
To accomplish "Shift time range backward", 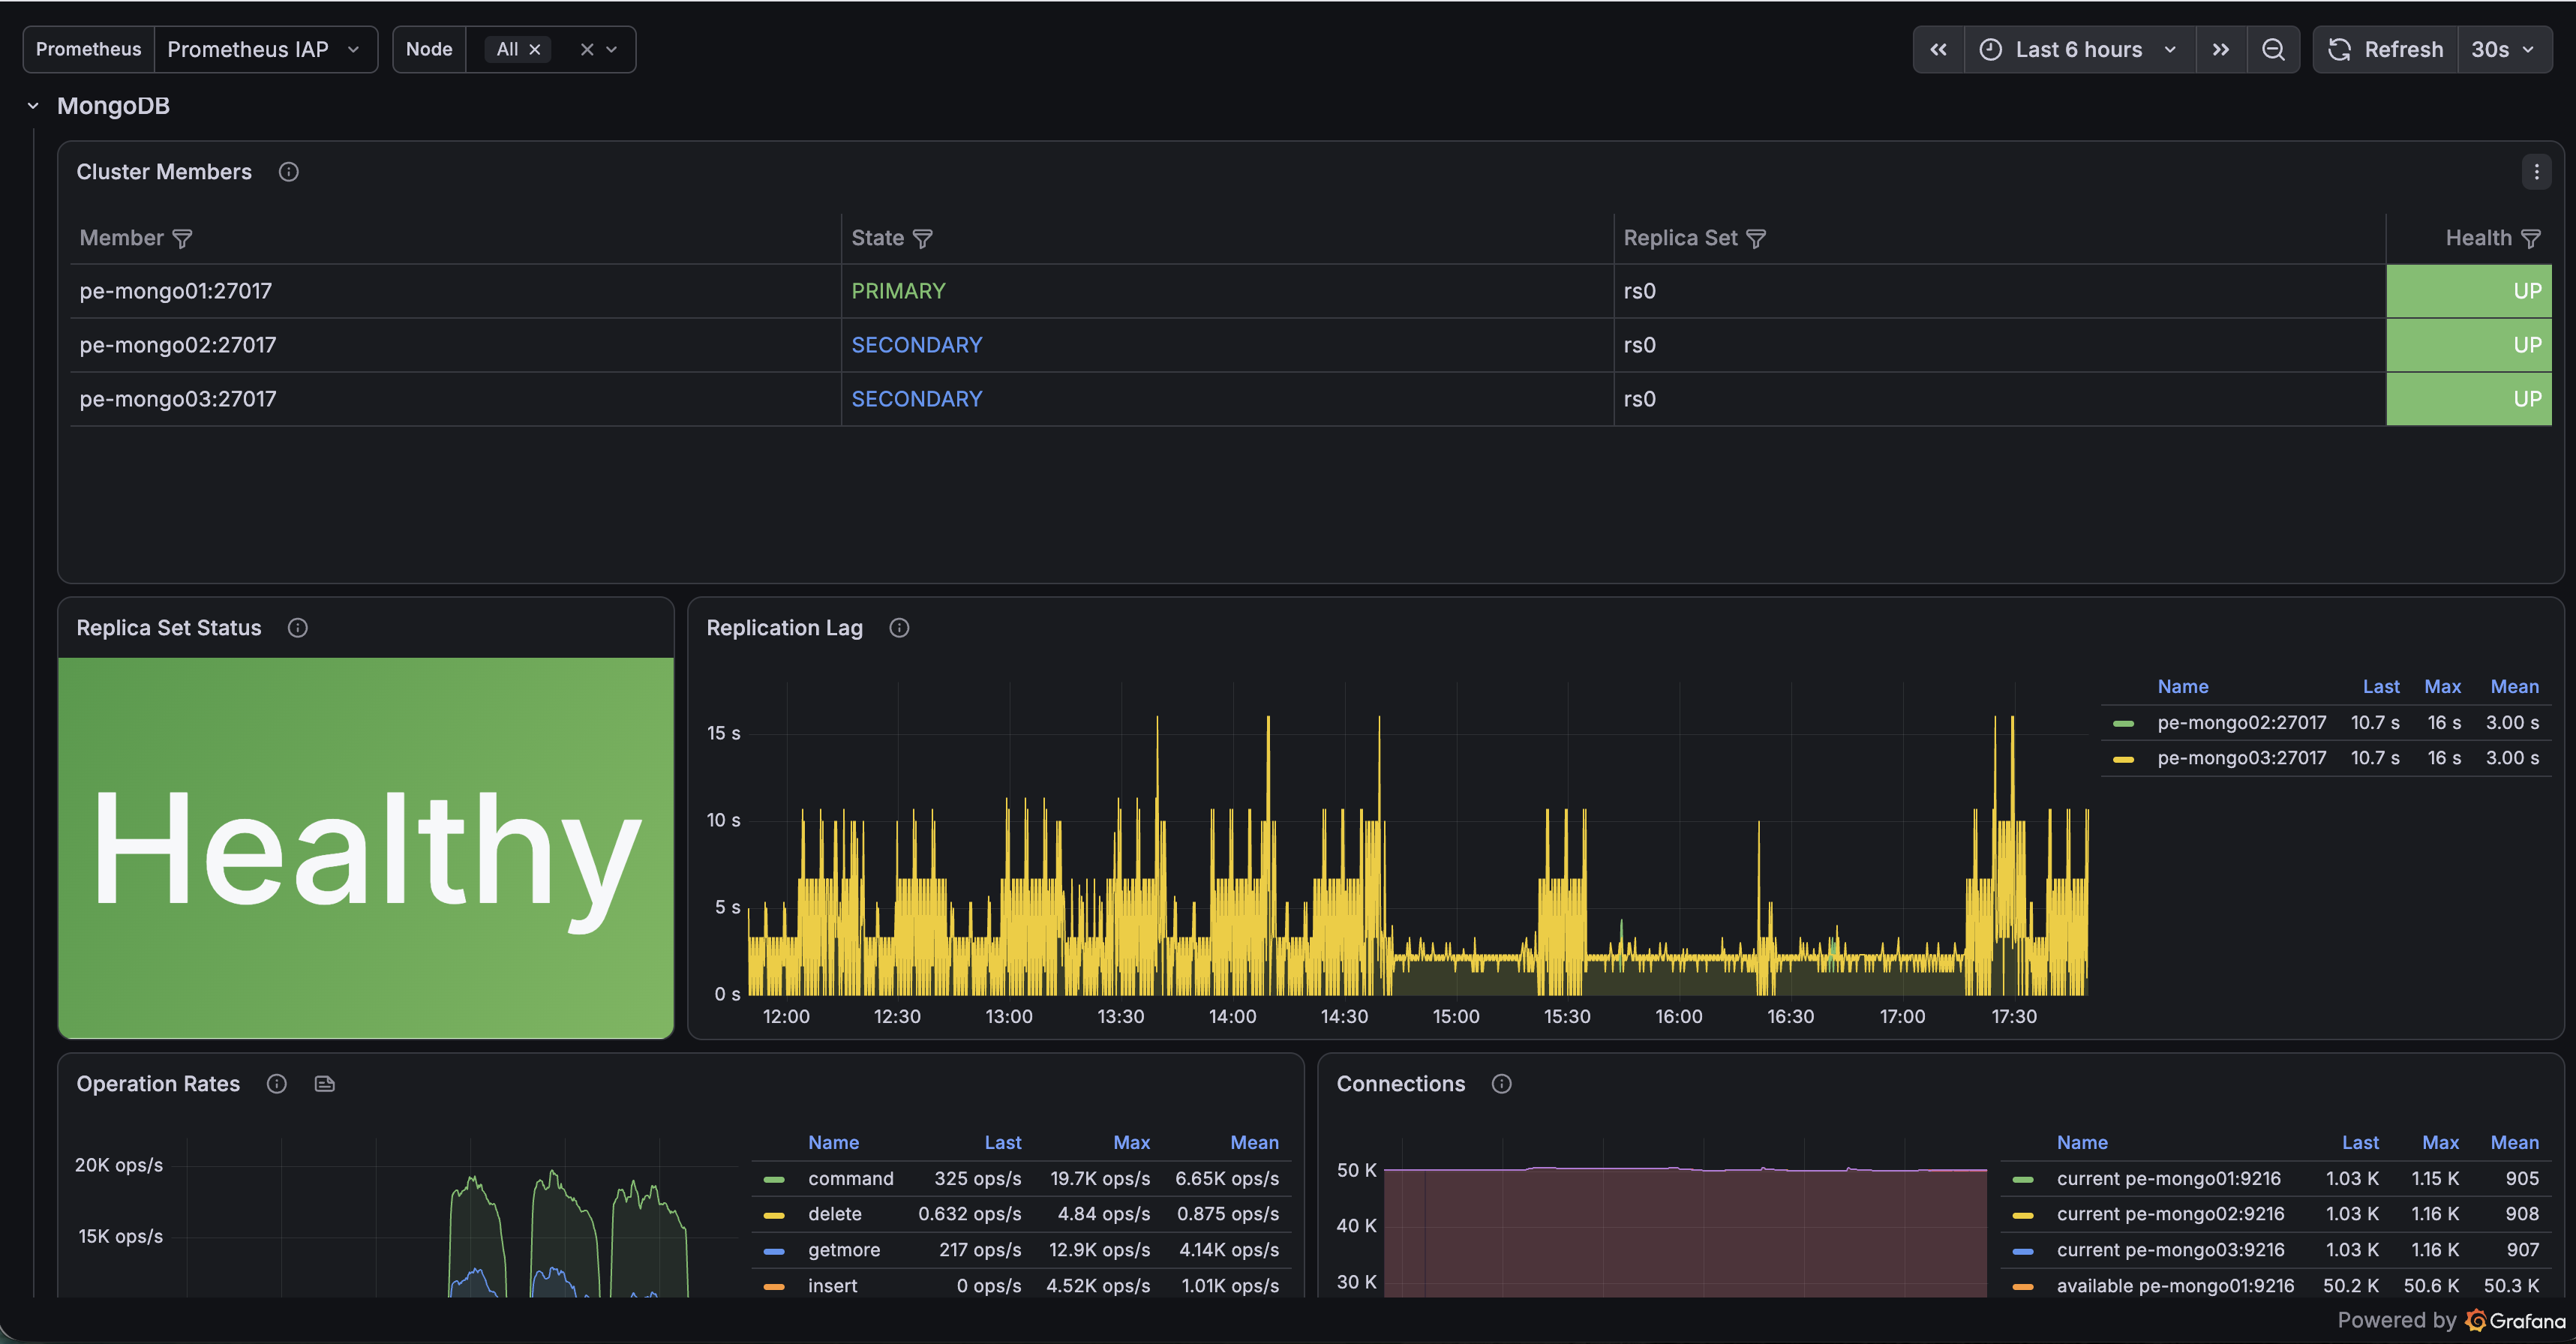I will [1938, 49].
